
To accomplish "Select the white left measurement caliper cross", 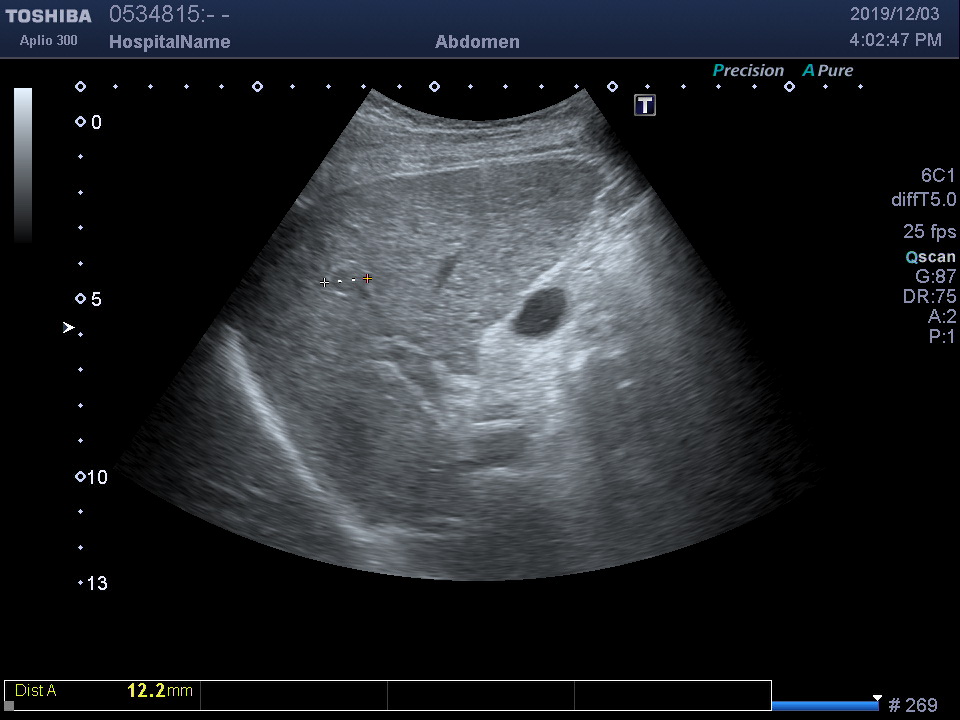I will (x=324, y=283).
